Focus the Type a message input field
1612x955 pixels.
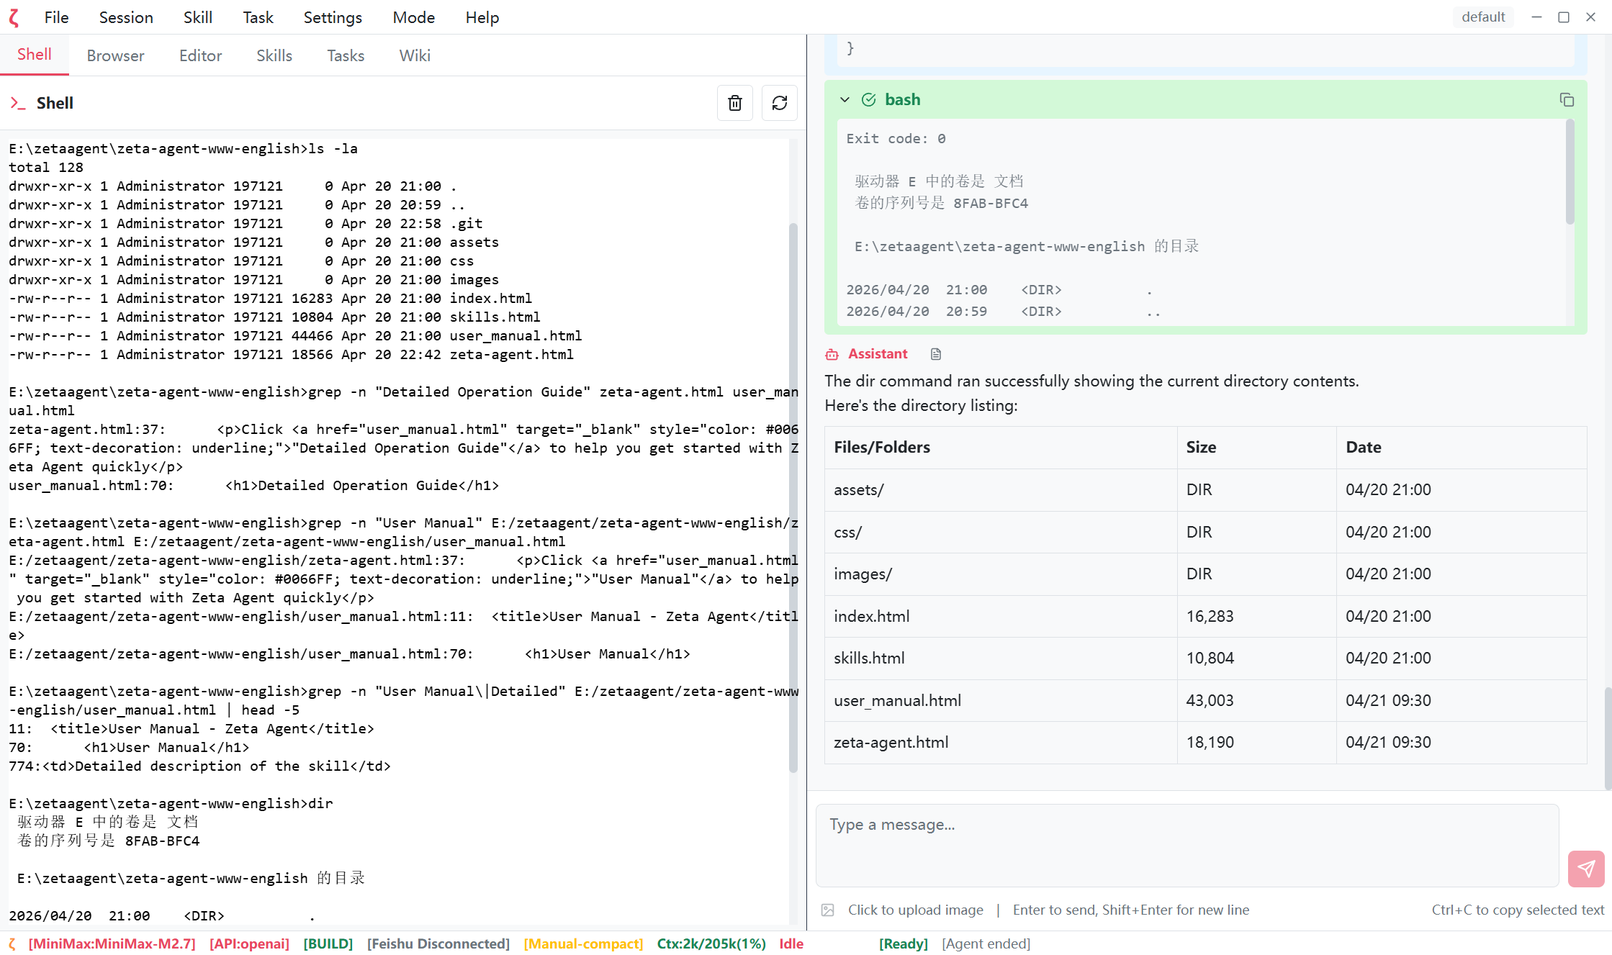(1186, 845)
